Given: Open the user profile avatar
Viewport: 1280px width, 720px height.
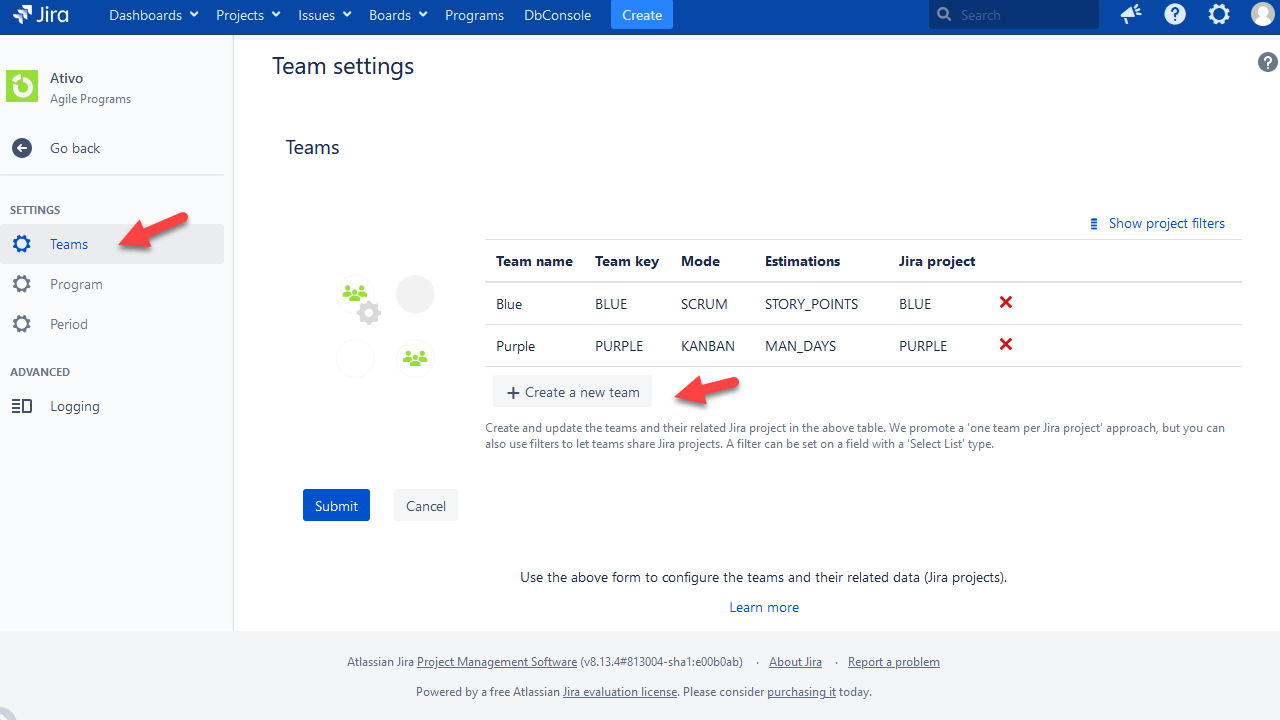Looking at the screenshot, I should pyautogui.click(x=1262, y=14).
